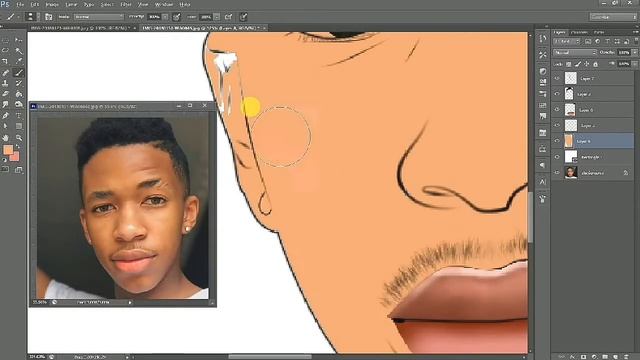Open the Brush Preset picker dropdown
This screenshot has height=360, width=640.
32,17
